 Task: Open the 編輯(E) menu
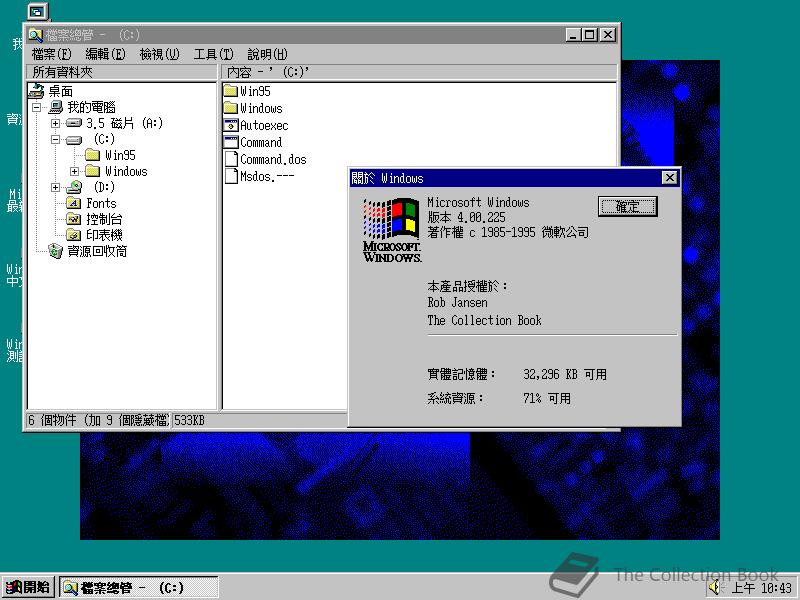[x=106, y=54]
